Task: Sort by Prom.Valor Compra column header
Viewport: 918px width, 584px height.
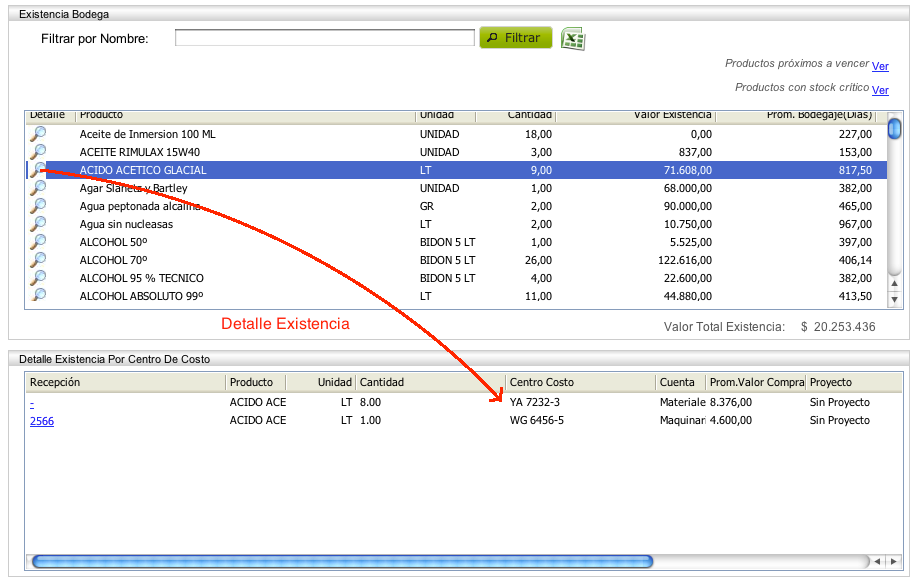Action: (756, 382)
